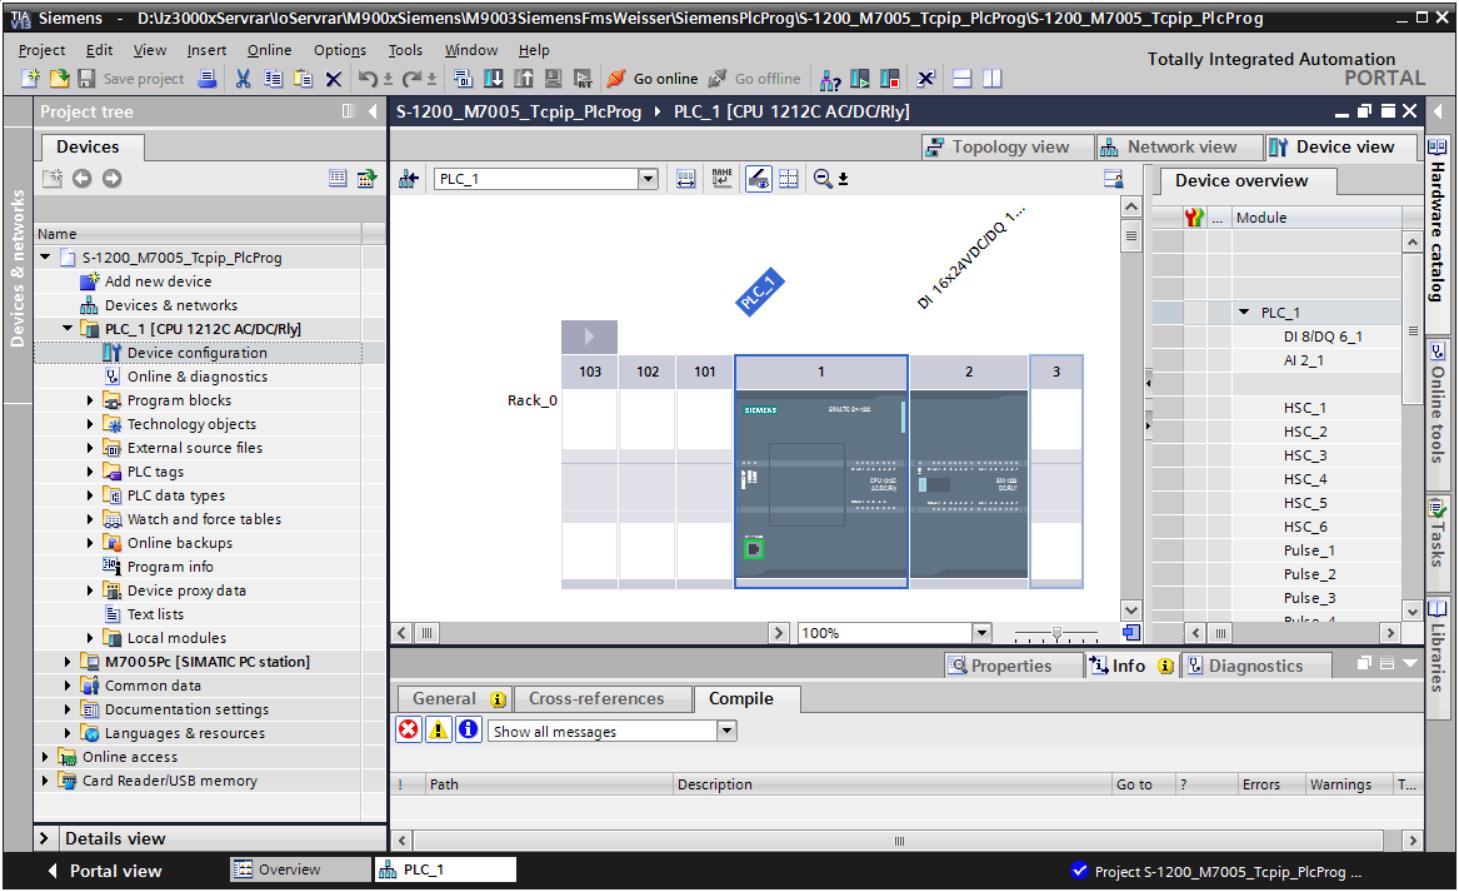Viewport: 1459px width, 891px height.
Task: Click the Stop CPU icon
Action: point(890,79)
